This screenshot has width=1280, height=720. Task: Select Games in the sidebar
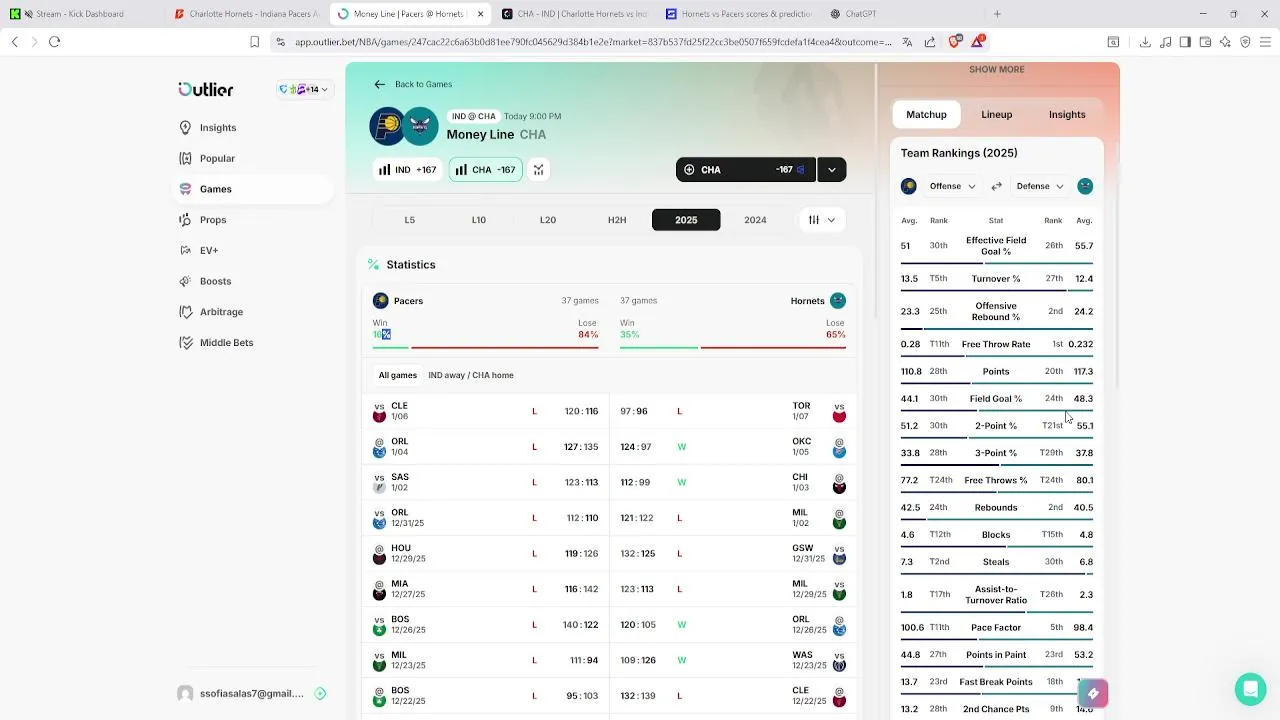coord(253,189)
